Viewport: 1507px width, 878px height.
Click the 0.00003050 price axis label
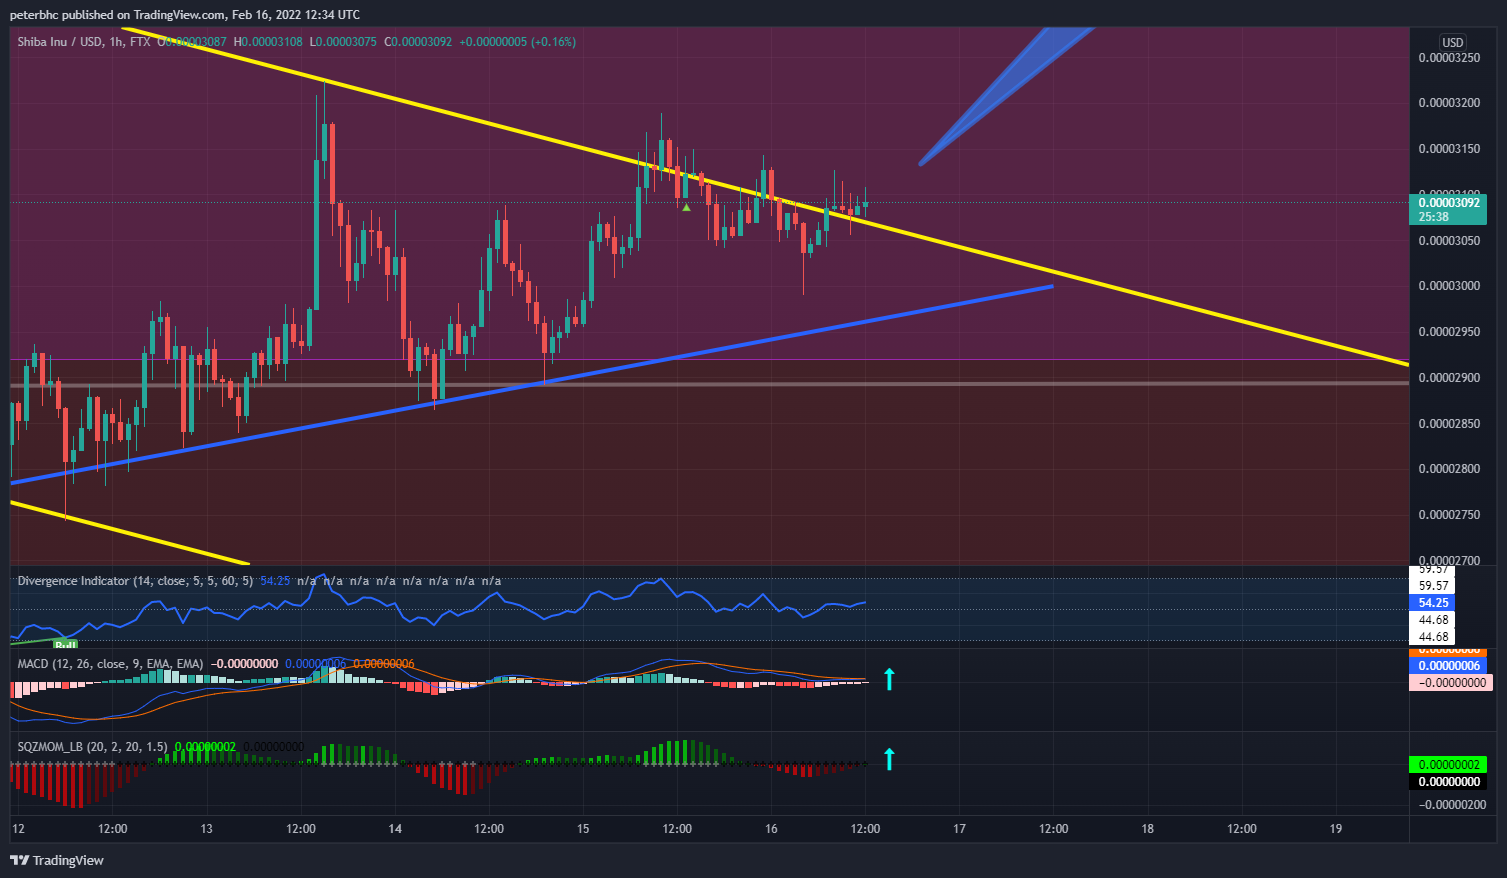(x=1449, y=241)
